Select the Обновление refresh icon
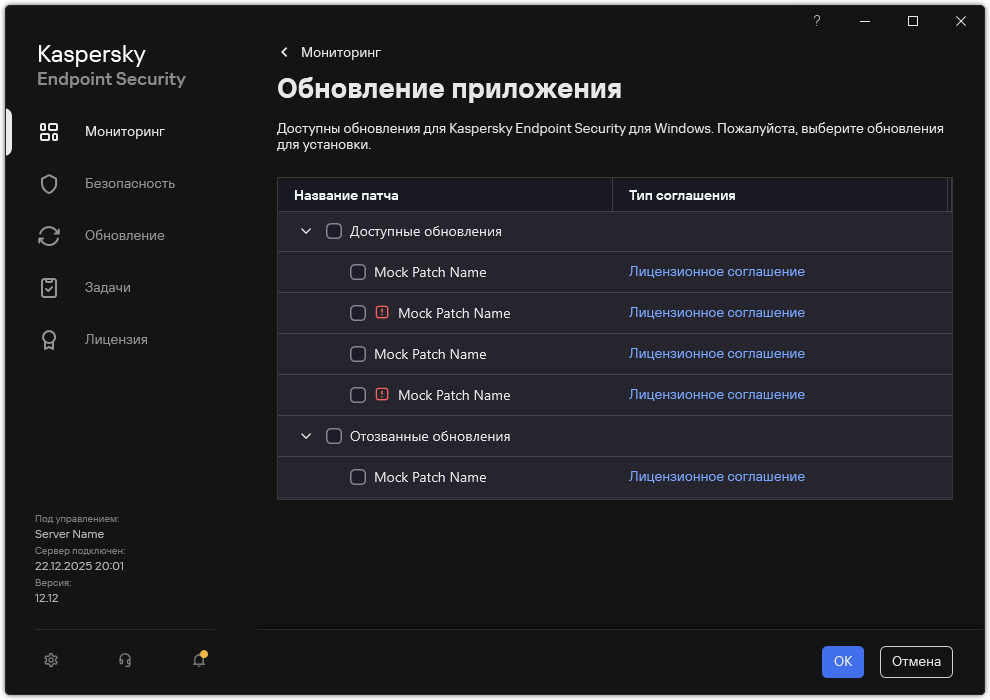Screen dimensions: 990x700 point(49,235)
